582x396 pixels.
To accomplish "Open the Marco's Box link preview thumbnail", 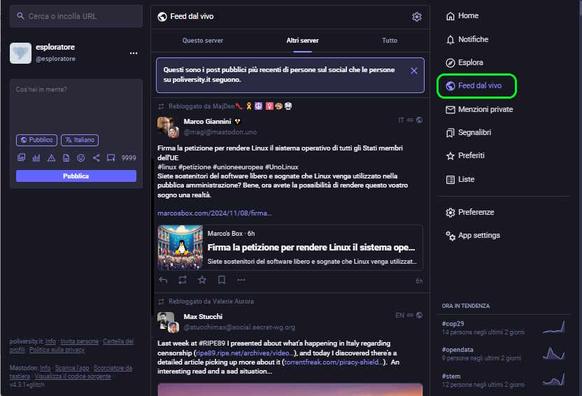I will pos(180,247).
